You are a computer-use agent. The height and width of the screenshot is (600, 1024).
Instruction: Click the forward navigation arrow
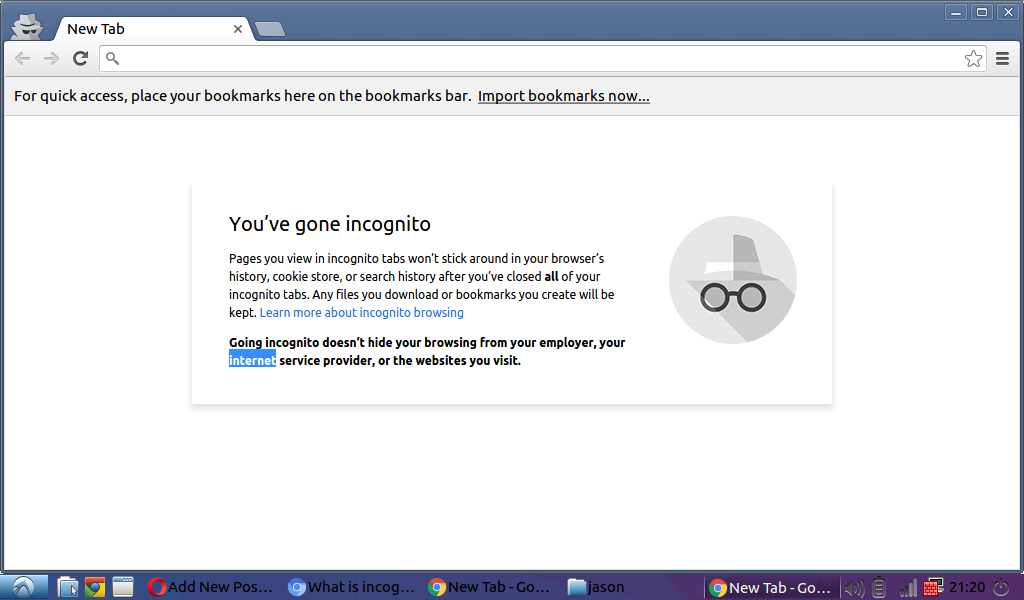click(51, 59)
